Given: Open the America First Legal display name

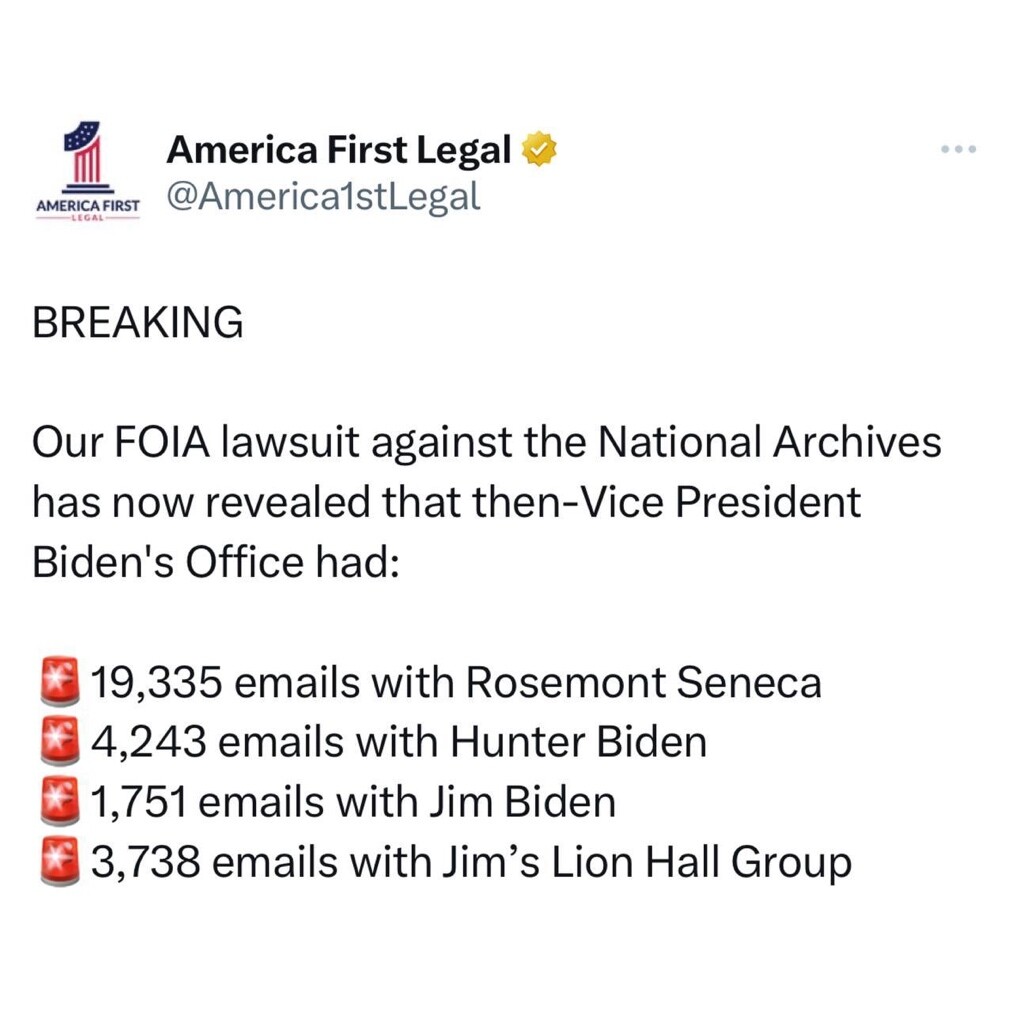Looking at the screenshot, I should [339, 150].
